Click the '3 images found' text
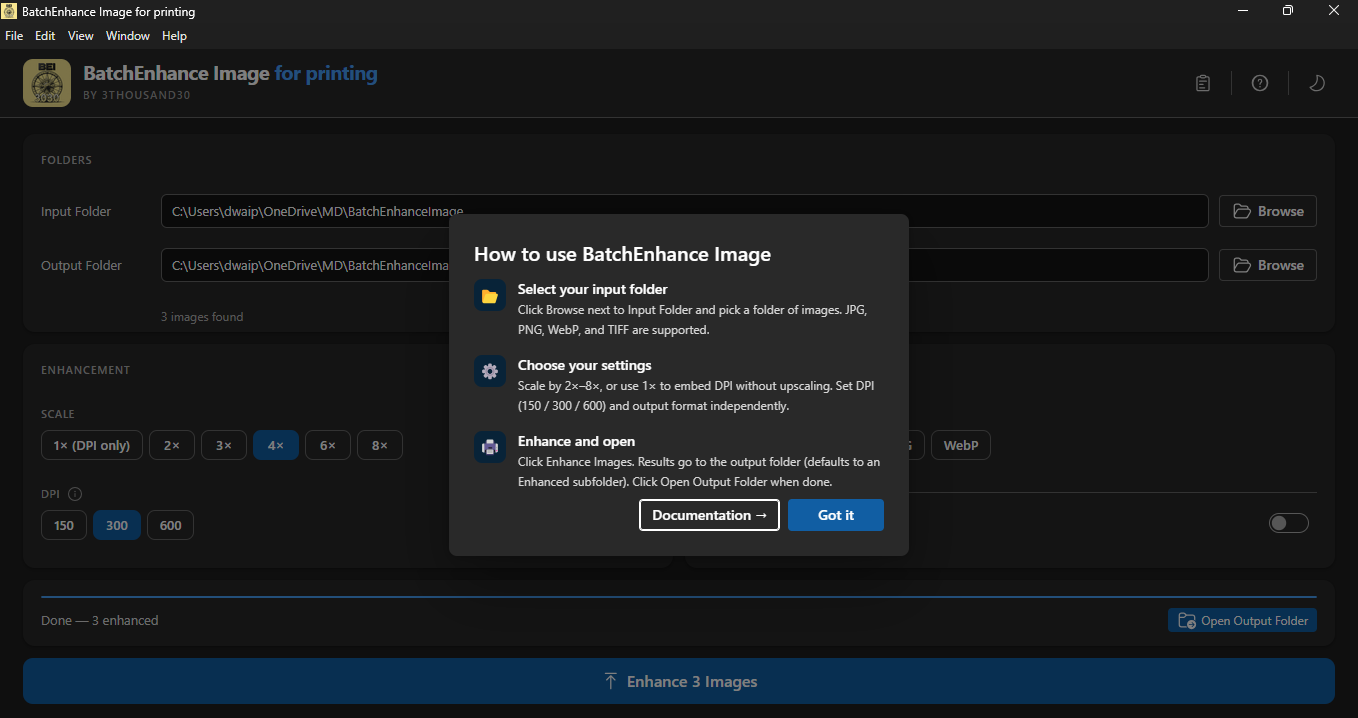Screen dimensions: 1358x718 [202, 317]
